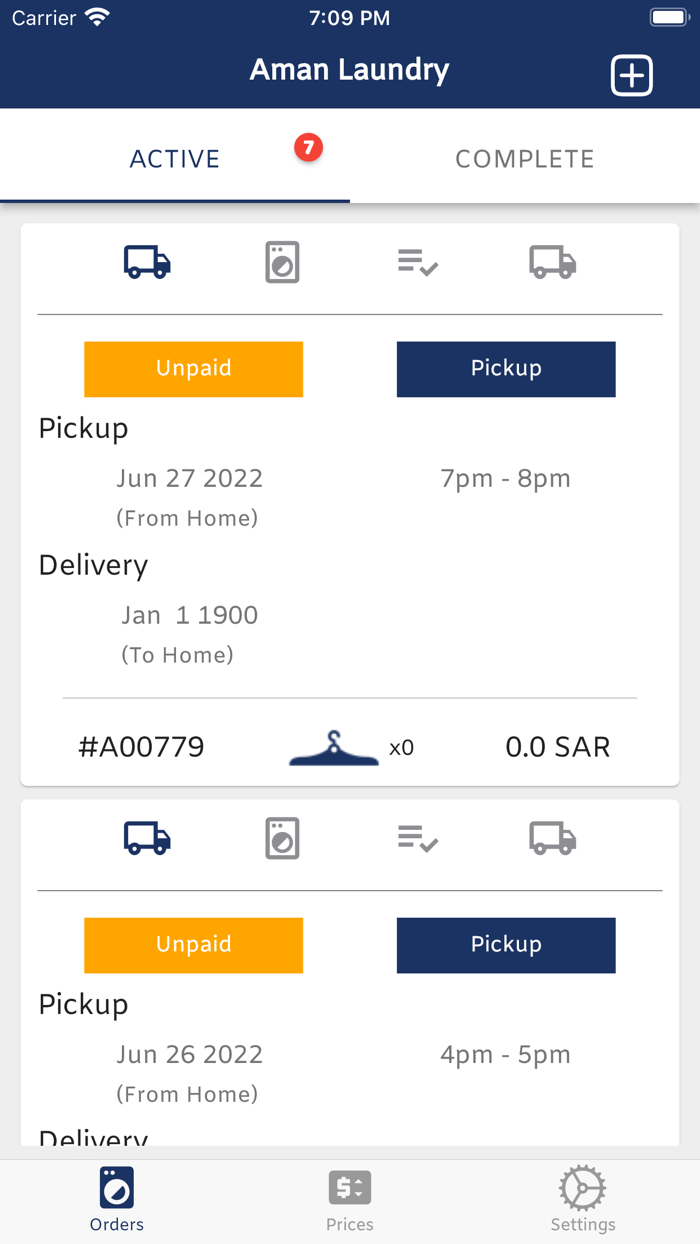Image resolution: width=700 pixels, height=1244 pixels.
Task: Tap second order's washing machine stage icon
Action: click(x=282, y=838)
